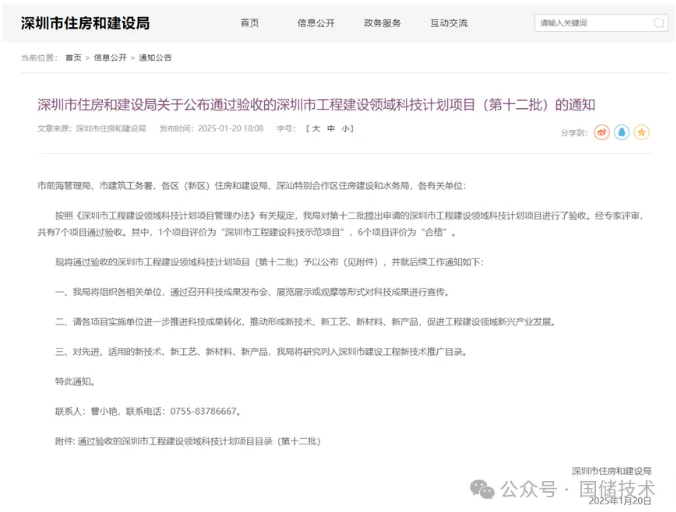Go to 首页 in the breadcrumb
Image resolution: width=676 pixels, height=512 pixels.
(x=73, y=58)
